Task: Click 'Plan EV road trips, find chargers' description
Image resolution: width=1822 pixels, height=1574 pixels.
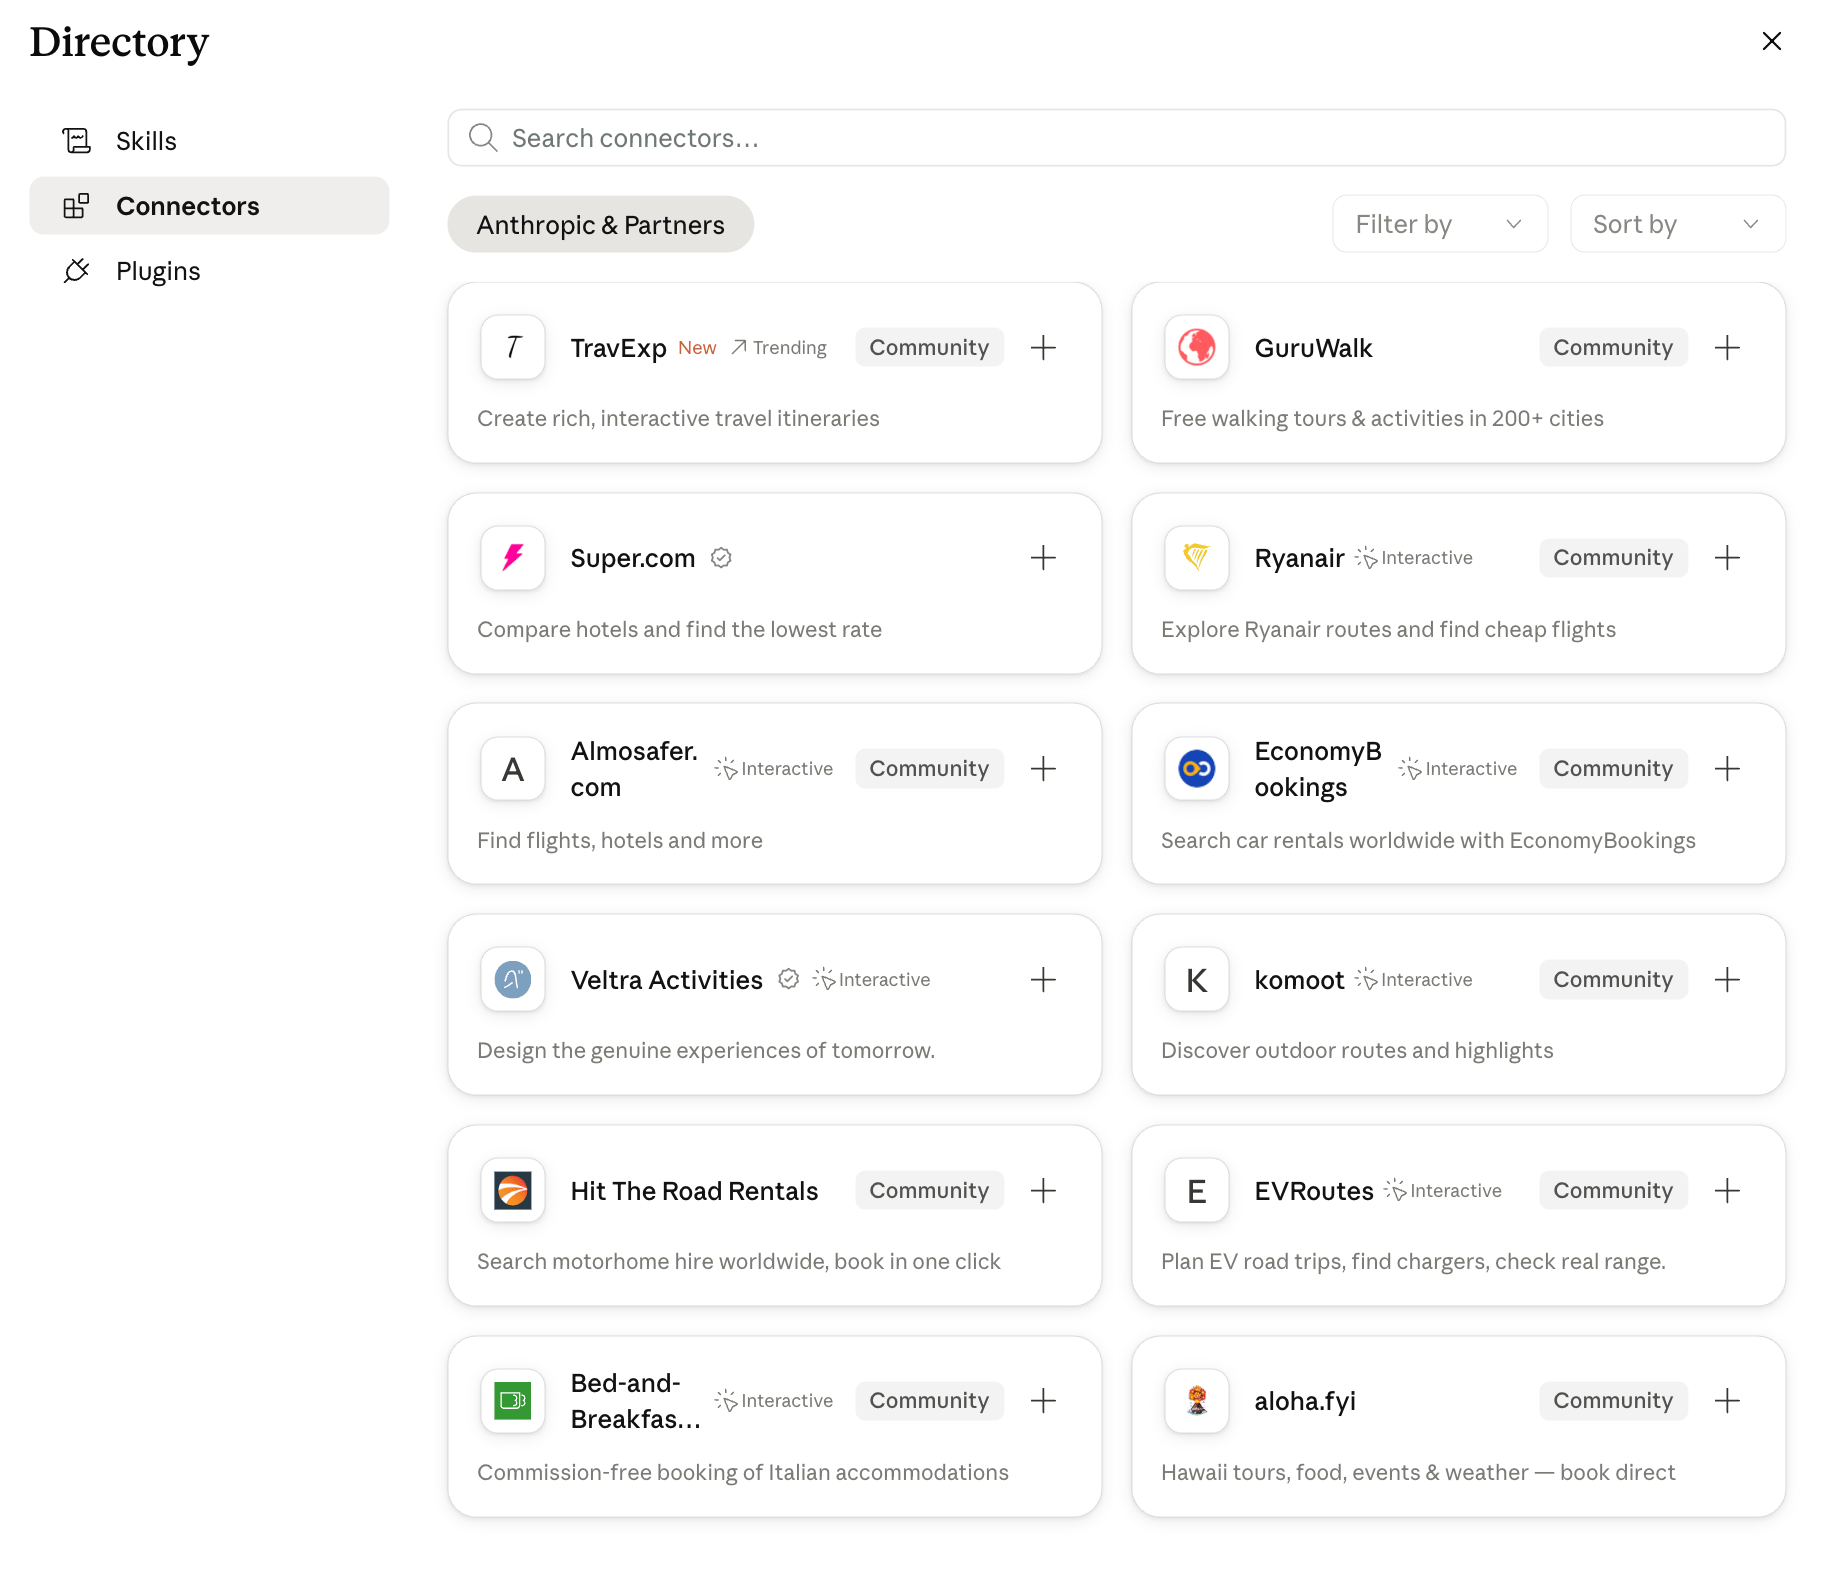Action: [1413, 1262]
